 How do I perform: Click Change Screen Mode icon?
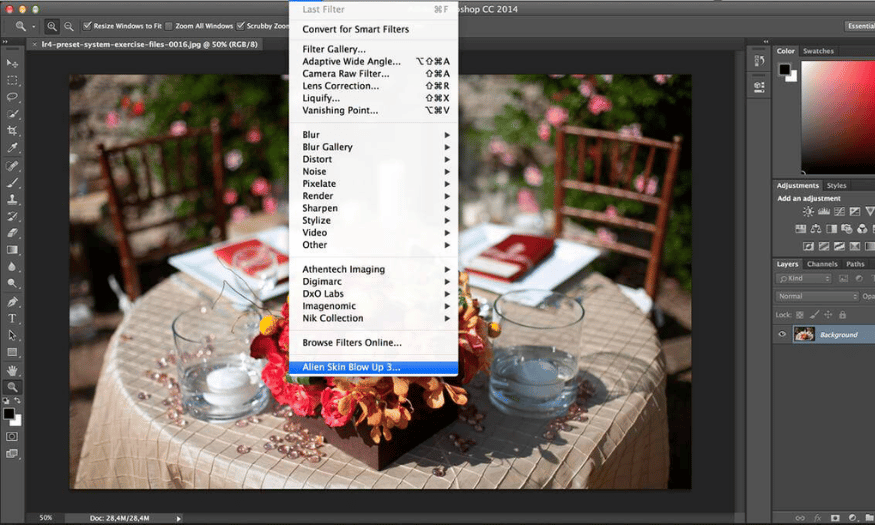pyautogui.click(x=12, y=454)
